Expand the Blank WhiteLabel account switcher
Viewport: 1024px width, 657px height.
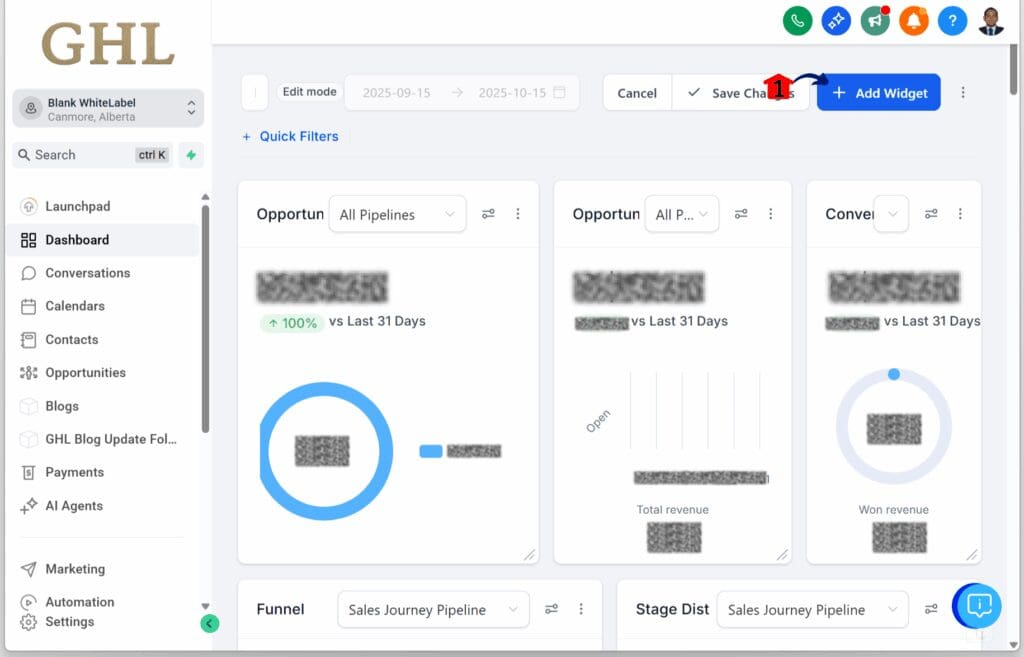(107, 107)
